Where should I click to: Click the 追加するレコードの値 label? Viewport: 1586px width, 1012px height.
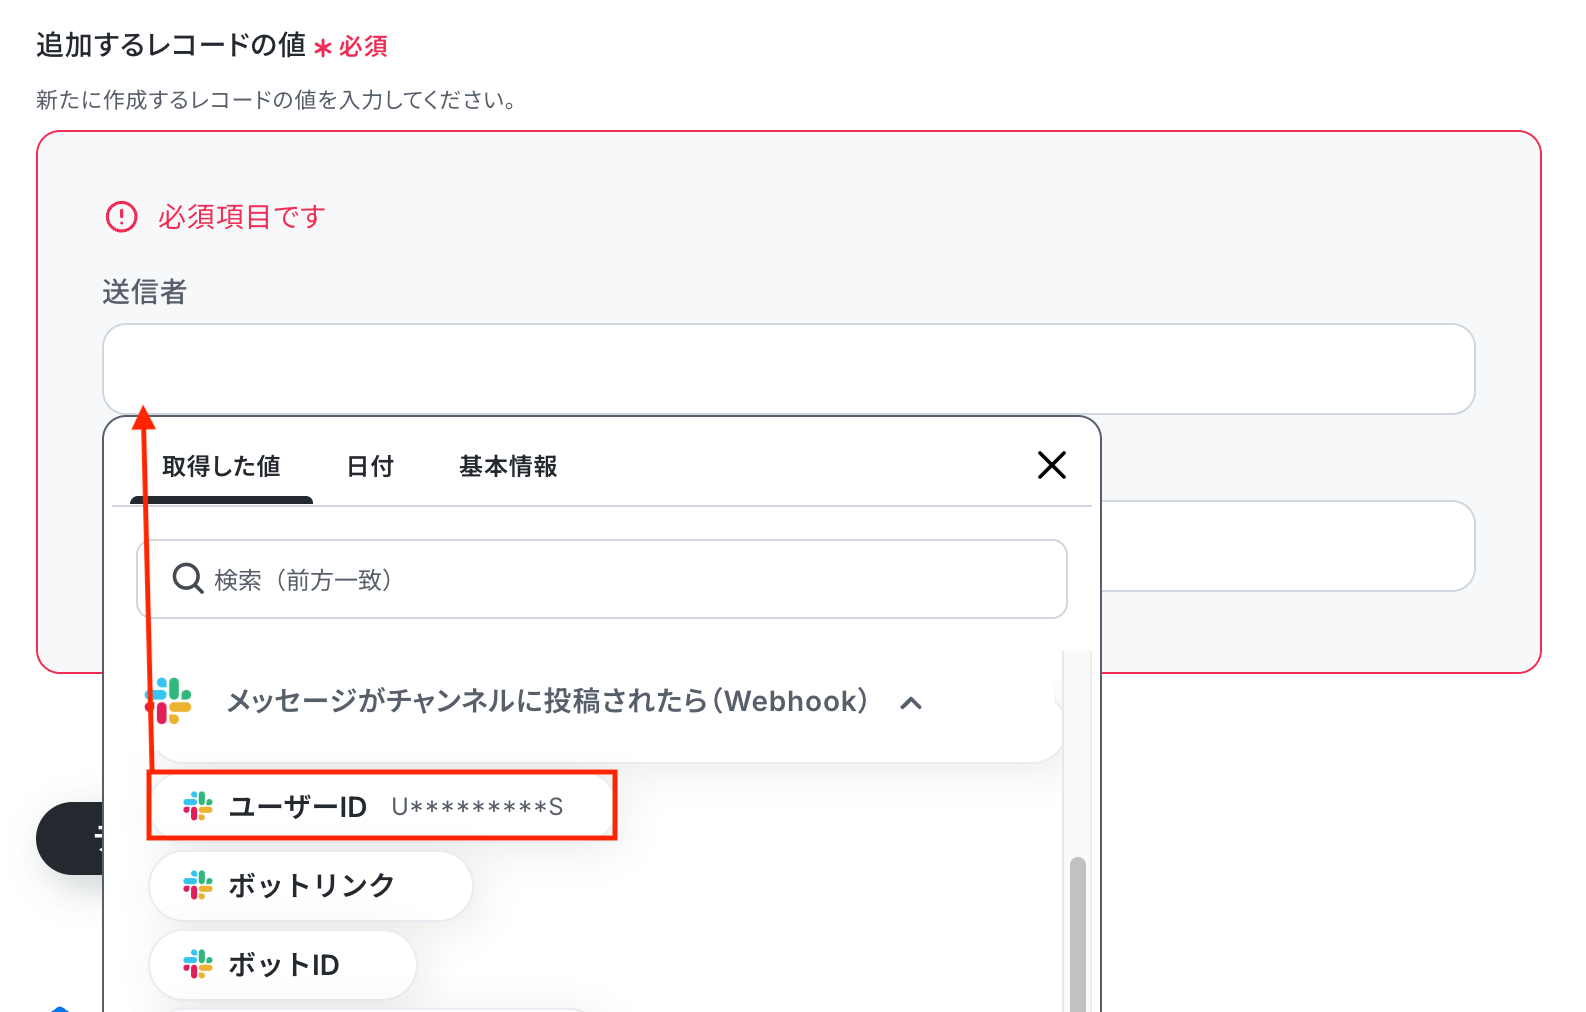click(171, 45)
